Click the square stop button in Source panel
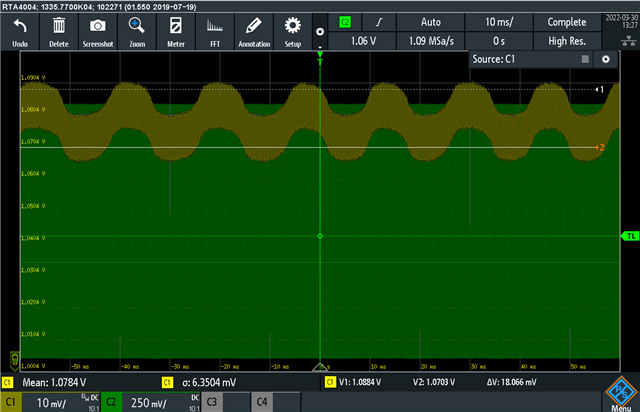Screen dimensions: 640x412 [x=585, y=60]
